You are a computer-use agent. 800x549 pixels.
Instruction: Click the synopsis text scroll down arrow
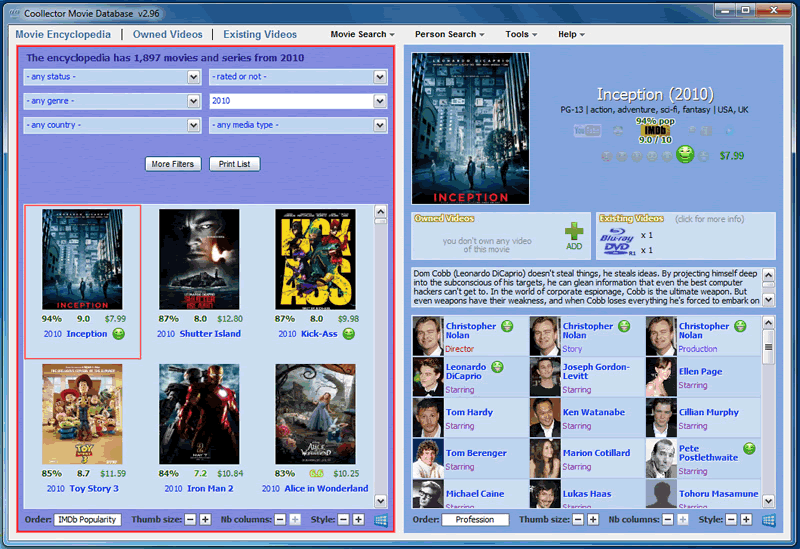(x=769, y=300)
